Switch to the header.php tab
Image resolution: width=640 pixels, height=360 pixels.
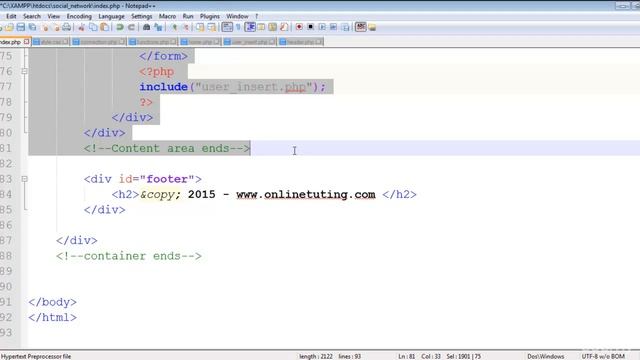pyautogui.click(x=300, y=42)
